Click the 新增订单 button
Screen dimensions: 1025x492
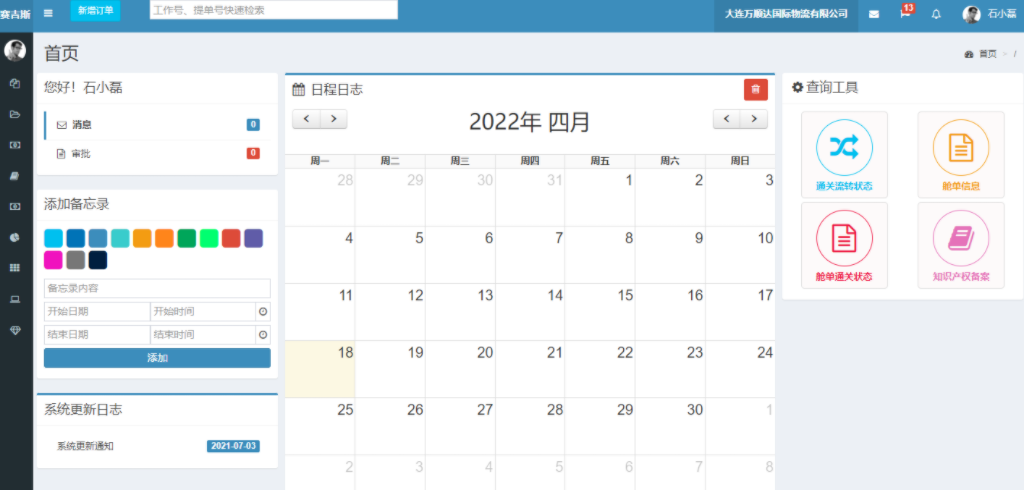pos(95,10)
